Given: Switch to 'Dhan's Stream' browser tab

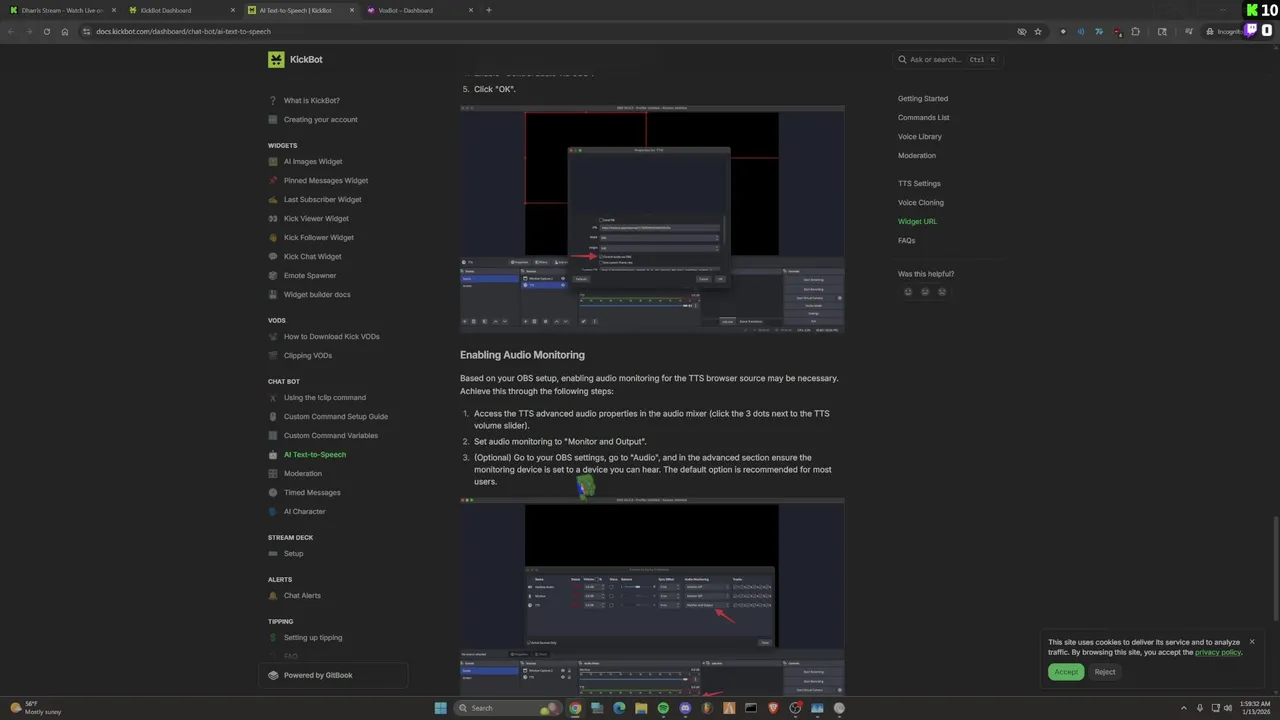Looking at the screenshot, I should (61, 11).
